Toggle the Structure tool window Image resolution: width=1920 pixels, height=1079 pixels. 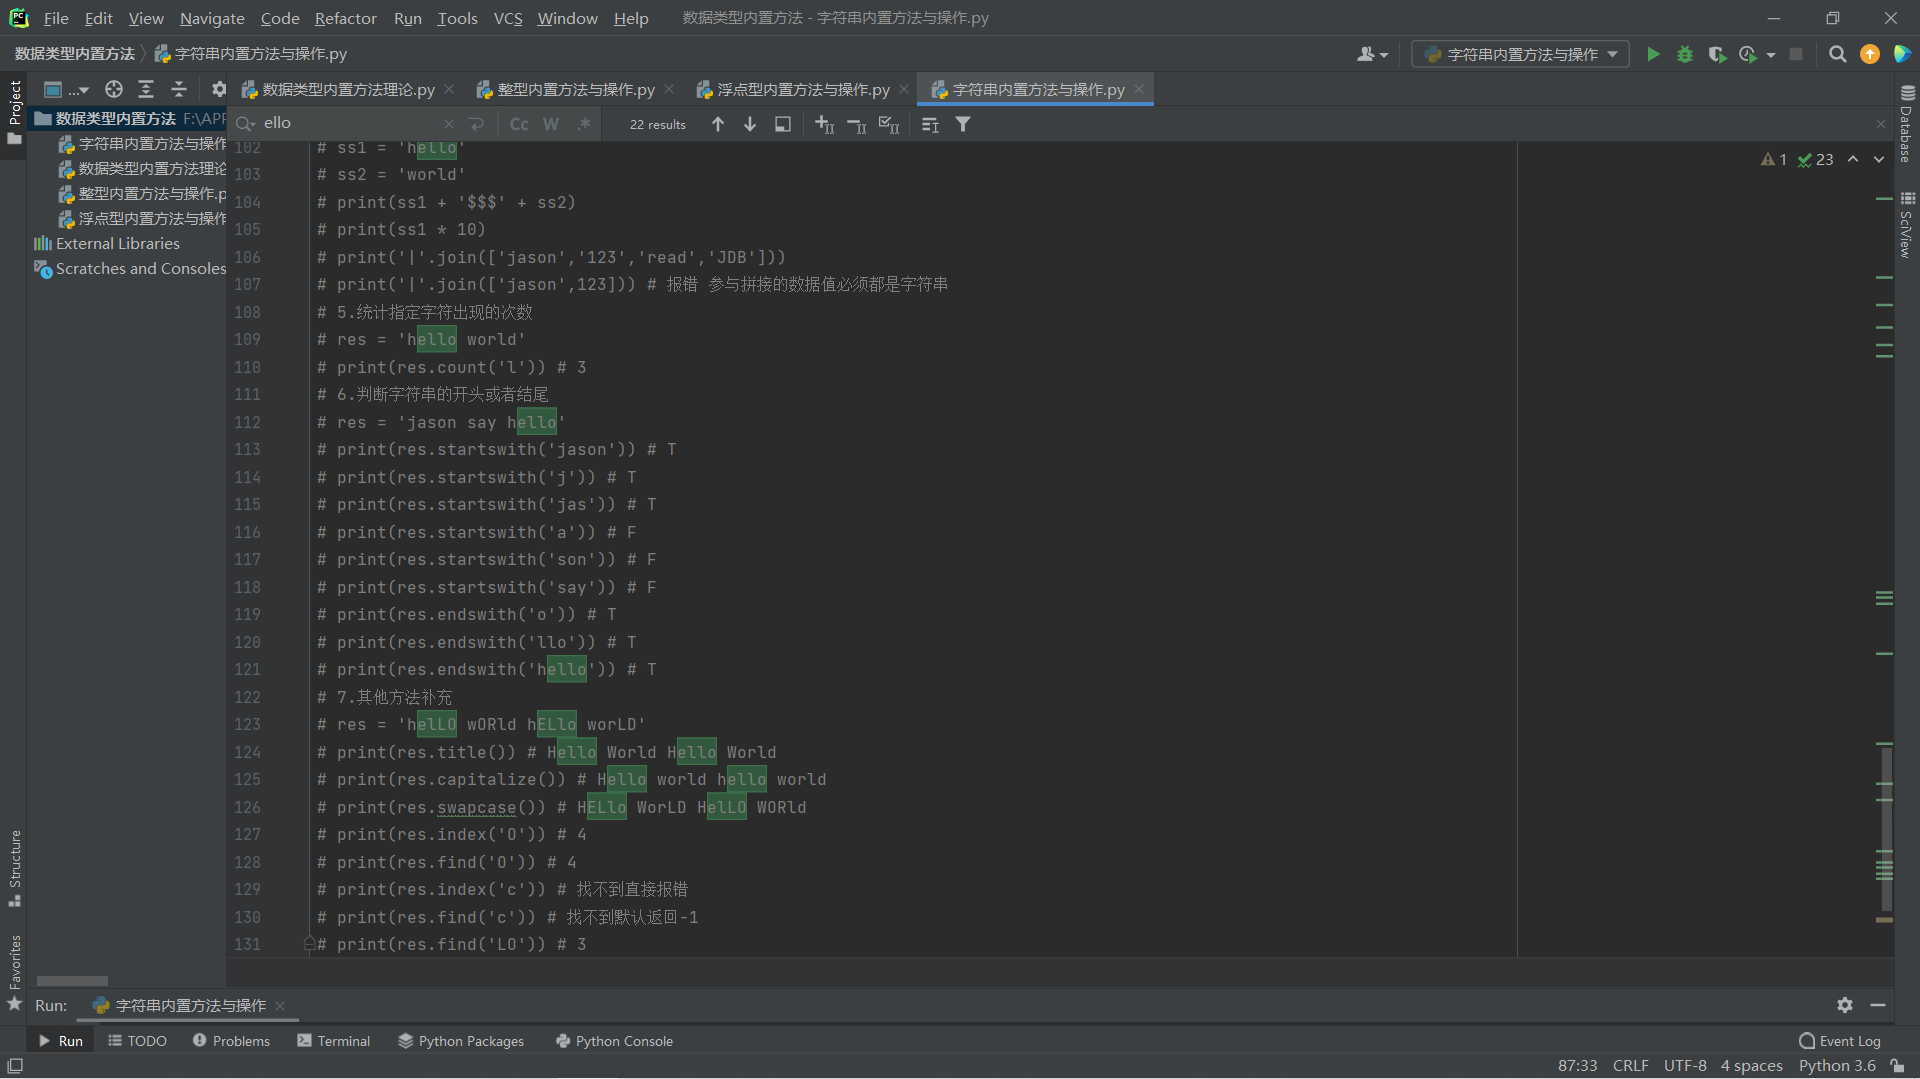coord(14,868)
